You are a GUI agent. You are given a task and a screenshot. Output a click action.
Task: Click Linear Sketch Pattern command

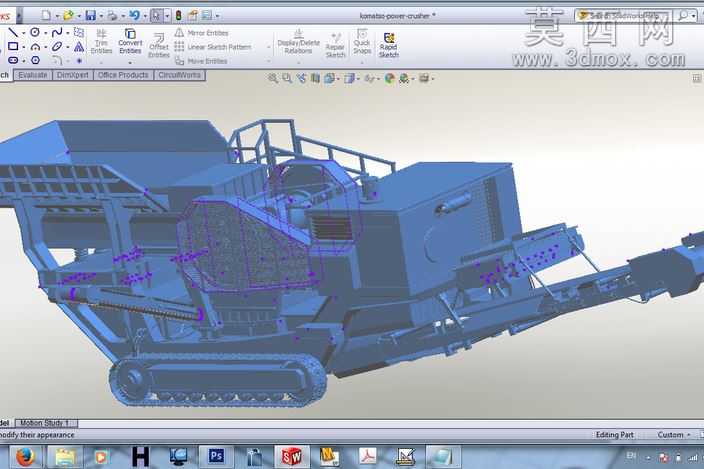click(x=212, y=47)
